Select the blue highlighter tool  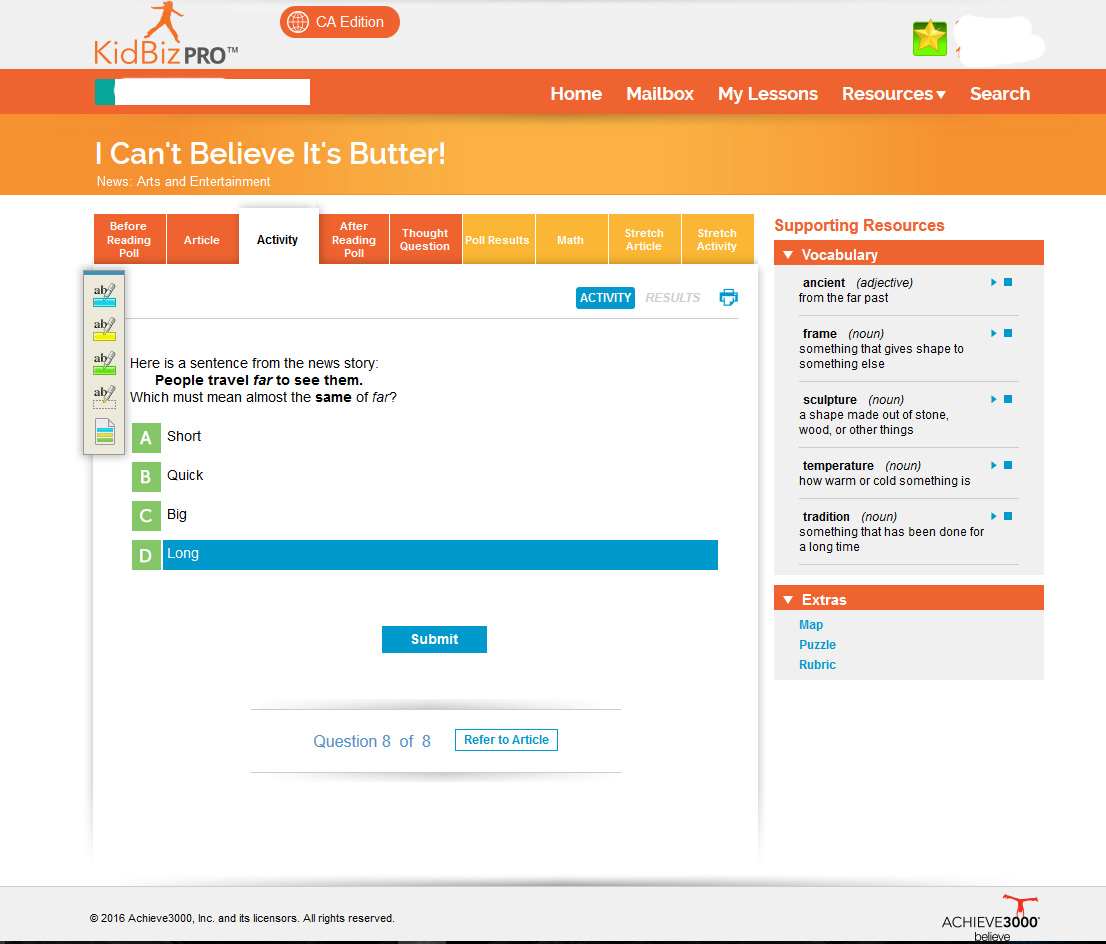point(104,294)
